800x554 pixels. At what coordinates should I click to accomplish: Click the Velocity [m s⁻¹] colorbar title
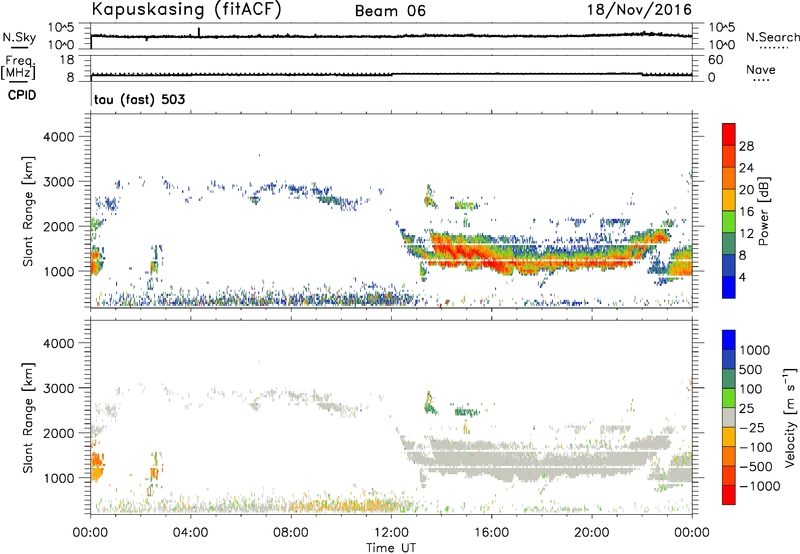pyautogui.click(x=790, y=417)
